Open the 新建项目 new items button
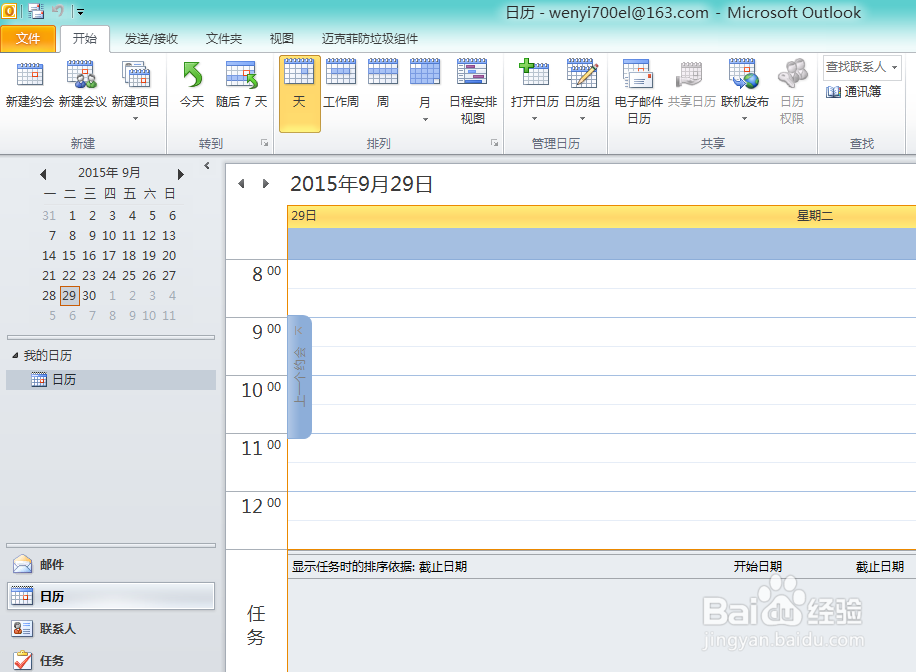Viewport: 916px width, 672px height. click(136, 91)
